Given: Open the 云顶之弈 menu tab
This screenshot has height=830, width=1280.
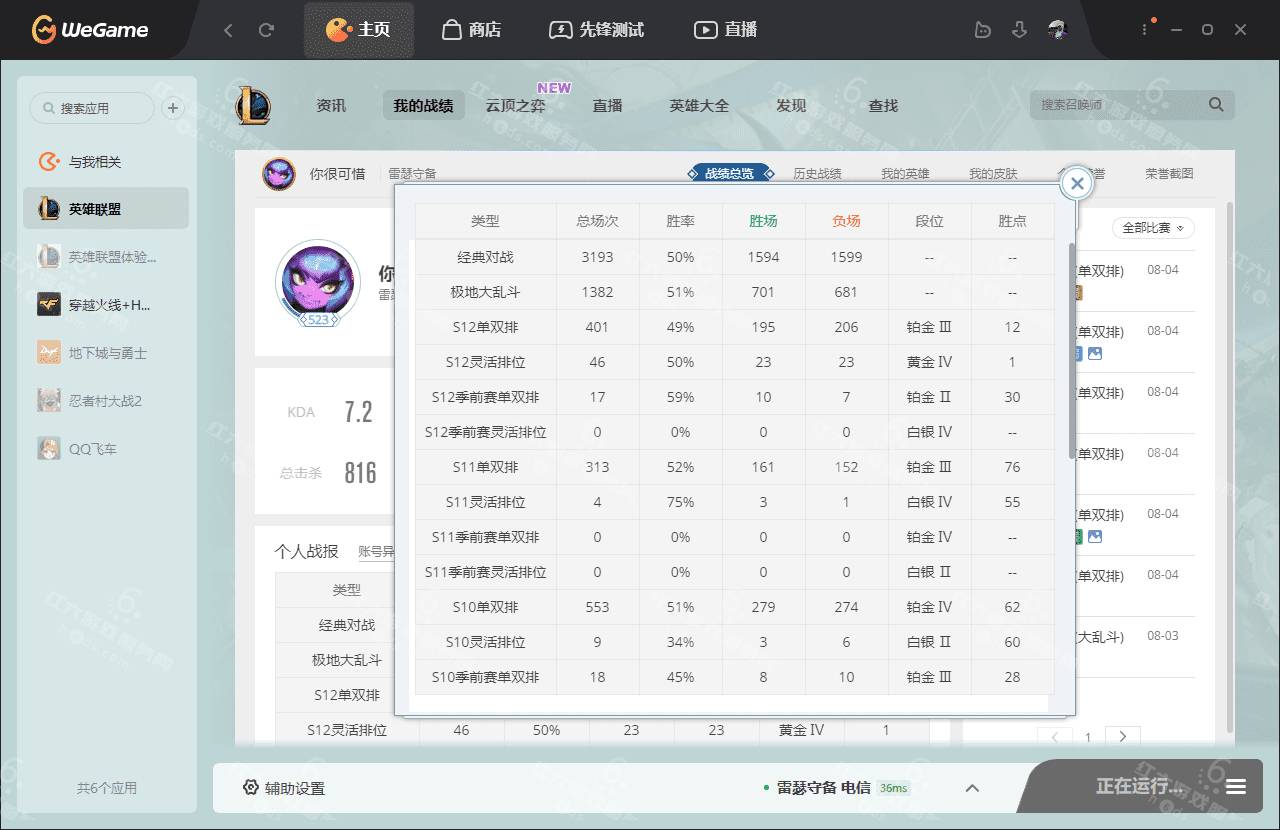Looking at the screenshot, I should 515,105.
